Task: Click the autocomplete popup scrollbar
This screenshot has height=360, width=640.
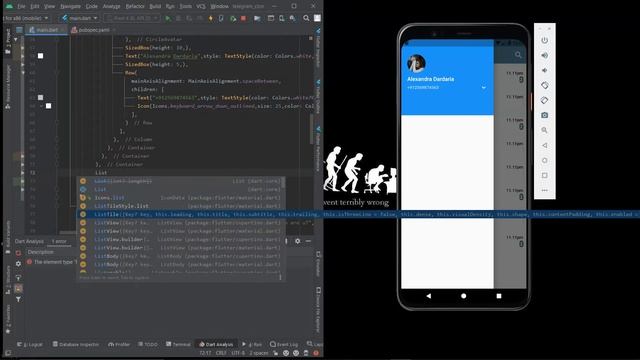Action: [283, 182]
